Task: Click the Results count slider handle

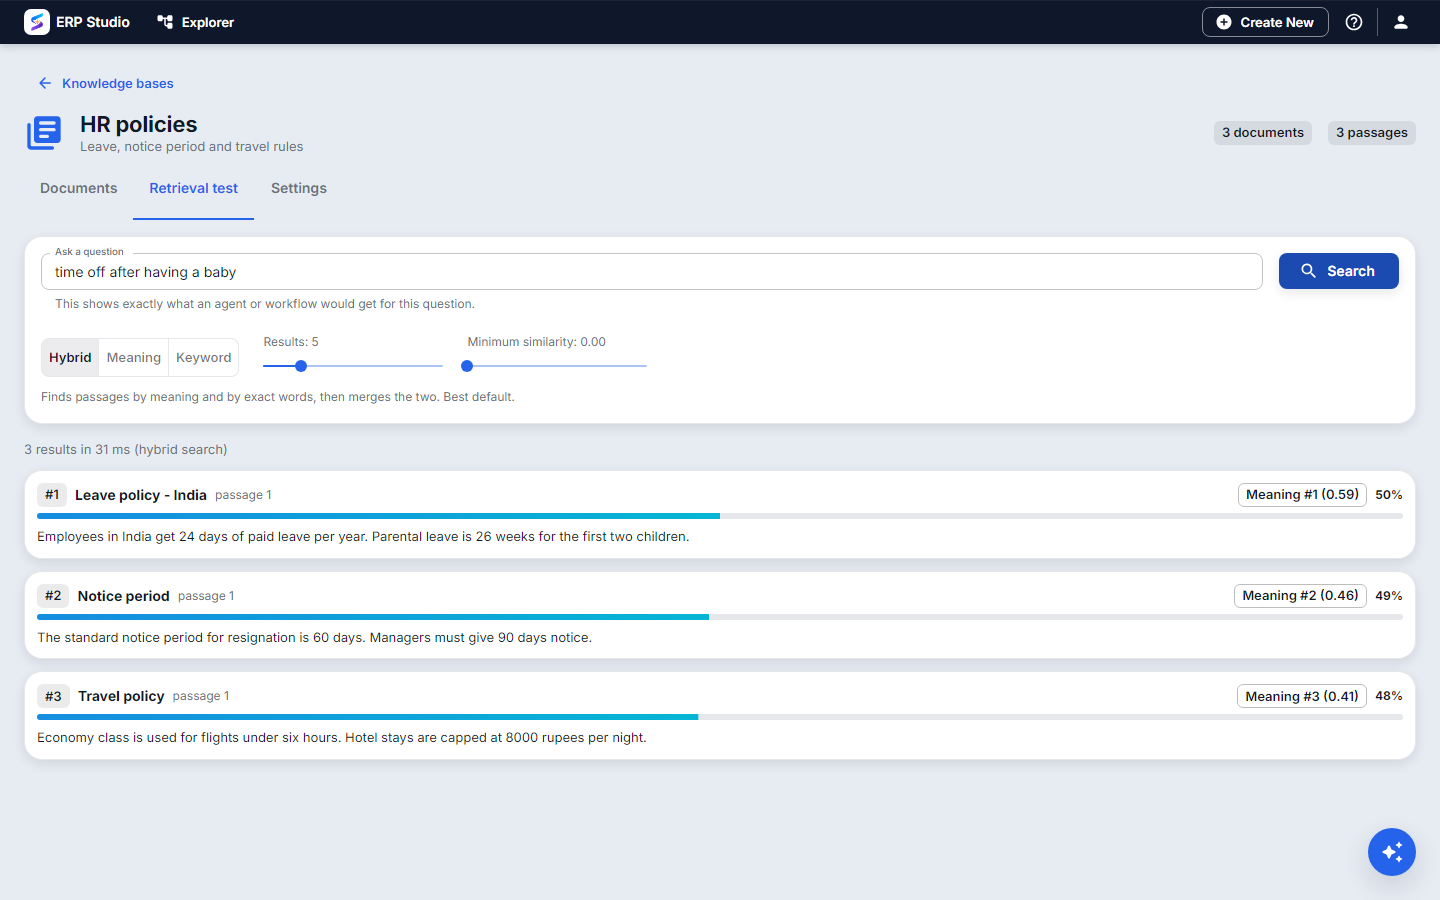Action: [x=301, y=366]
